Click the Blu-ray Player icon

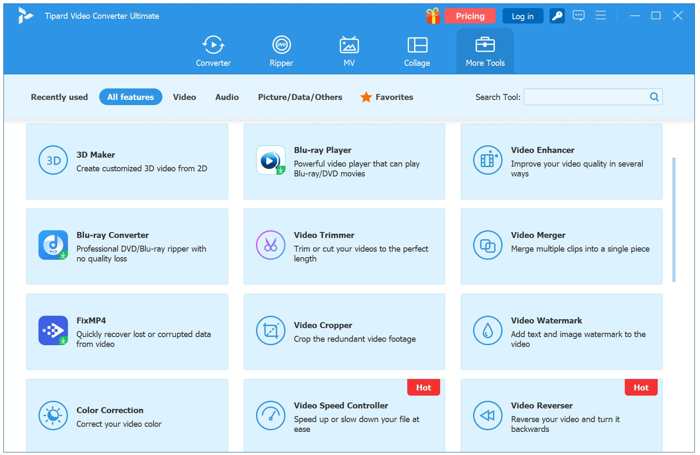point(271,160)
